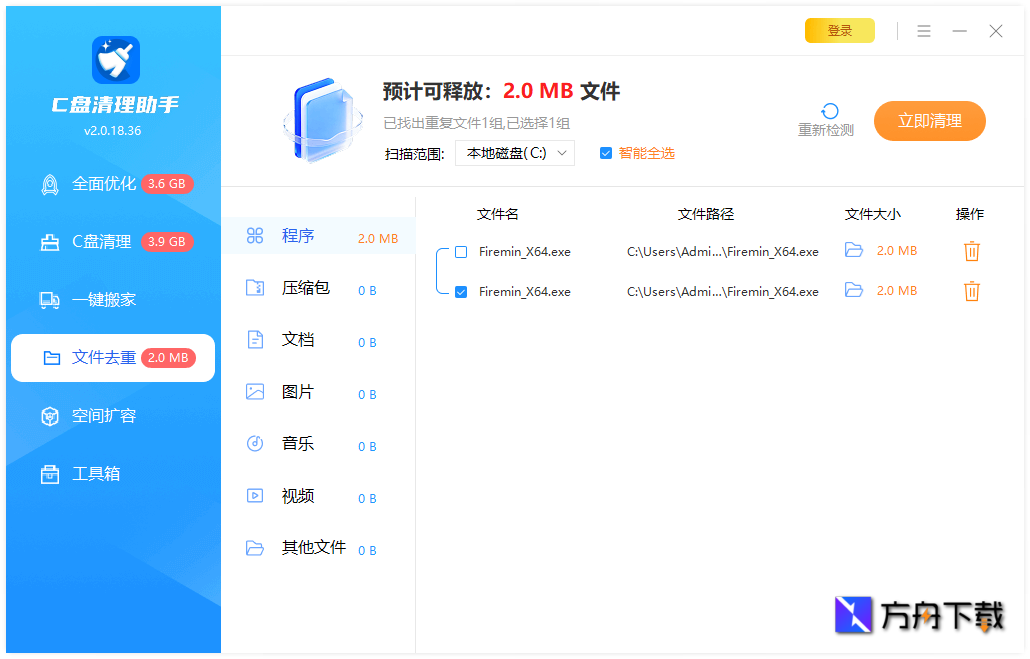Click the 登录 button to sign in
The image size is (1030, 659).
tap(839, 30)
